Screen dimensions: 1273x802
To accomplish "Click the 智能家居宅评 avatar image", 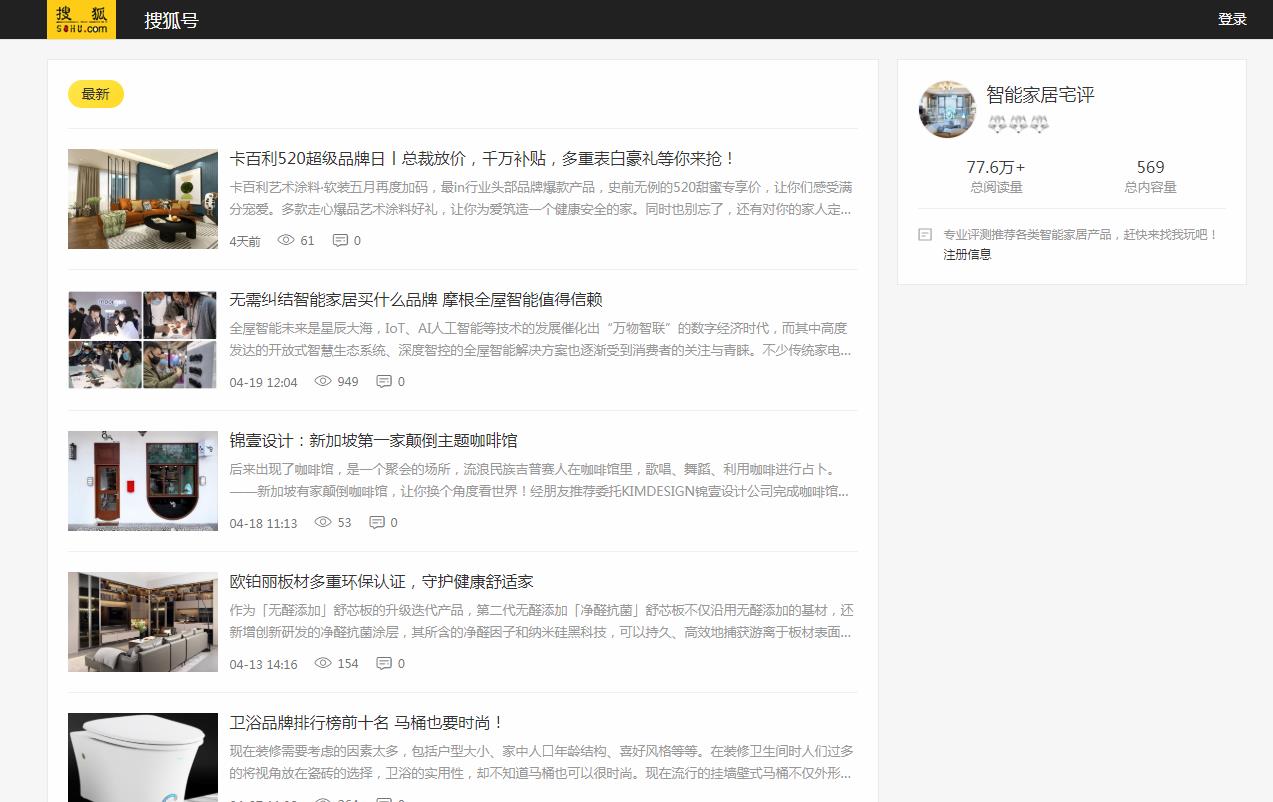I will click(947, 109).
